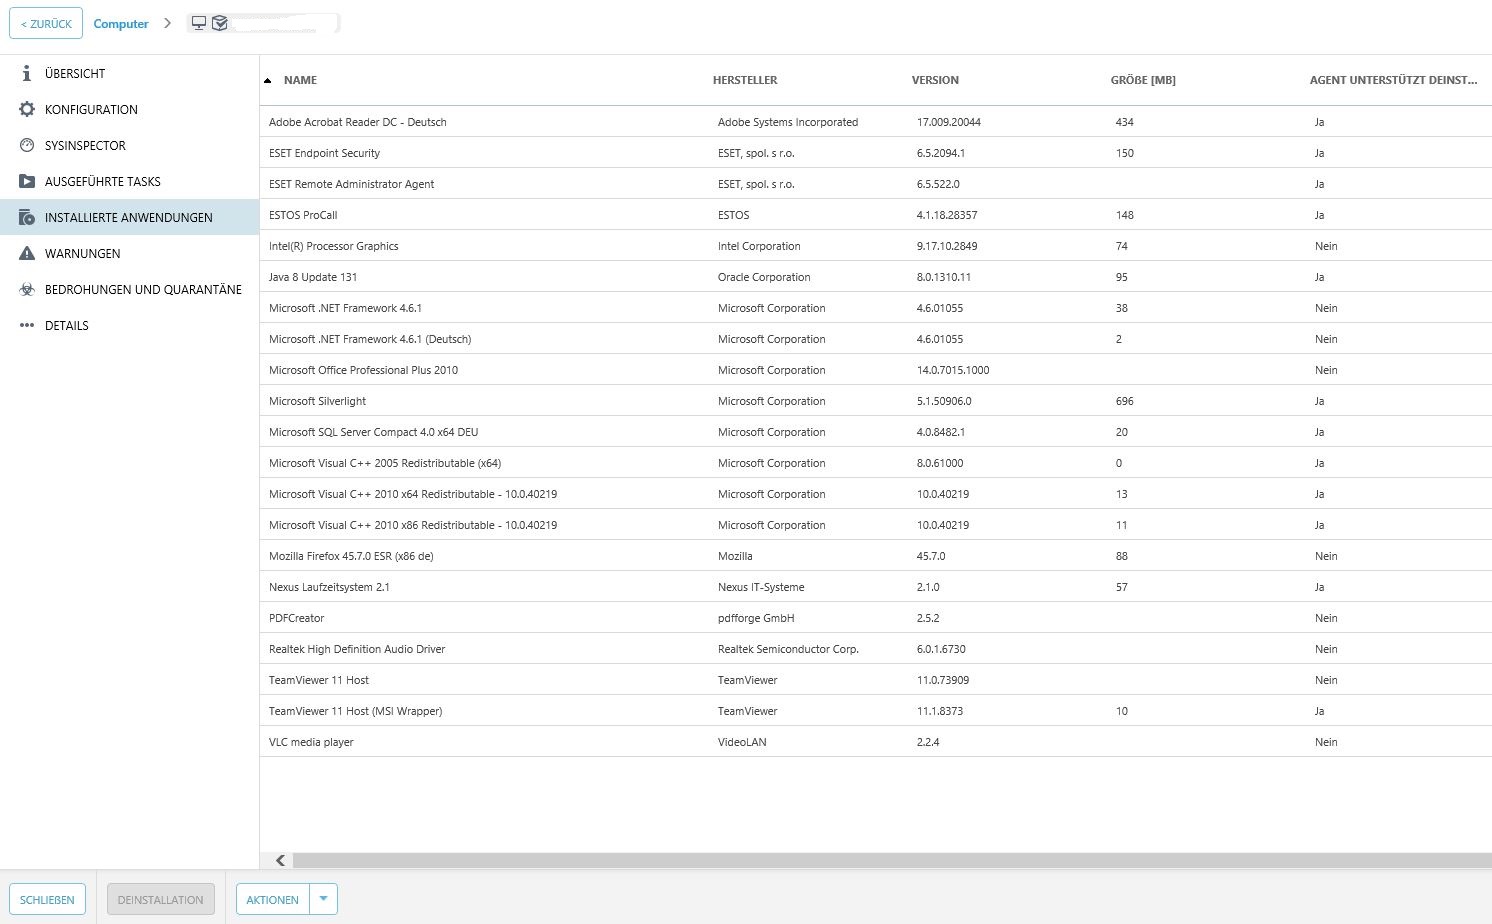Click the Übersicht info icon

(x=27, y=73)
